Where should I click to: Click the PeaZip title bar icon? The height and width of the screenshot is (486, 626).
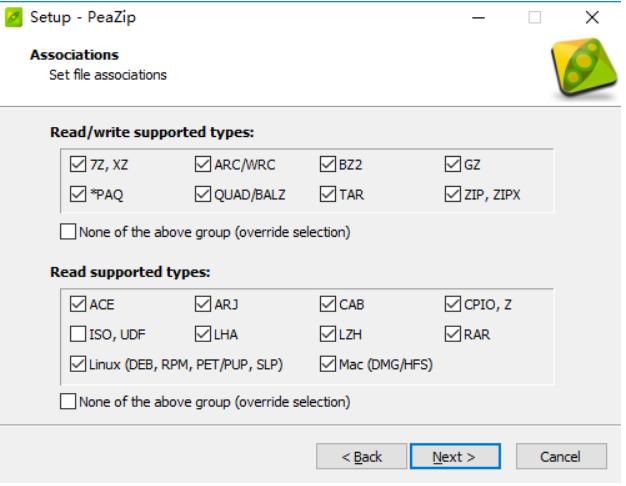coord(13,16)
